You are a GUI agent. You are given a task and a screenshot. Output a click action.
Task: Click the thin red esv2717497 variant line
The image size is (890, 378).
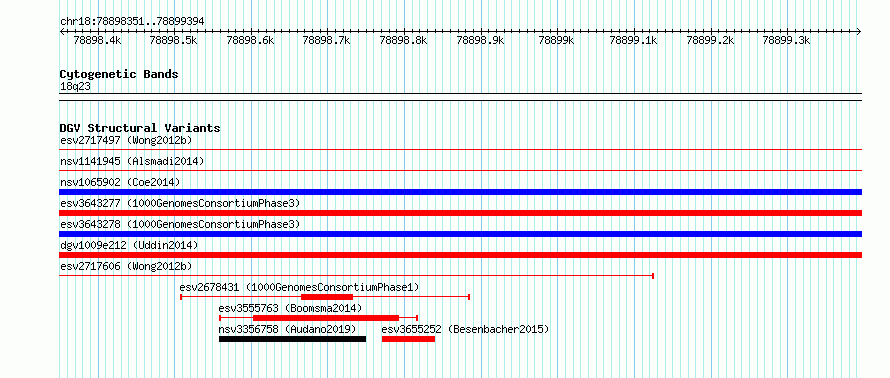point(460,150)
